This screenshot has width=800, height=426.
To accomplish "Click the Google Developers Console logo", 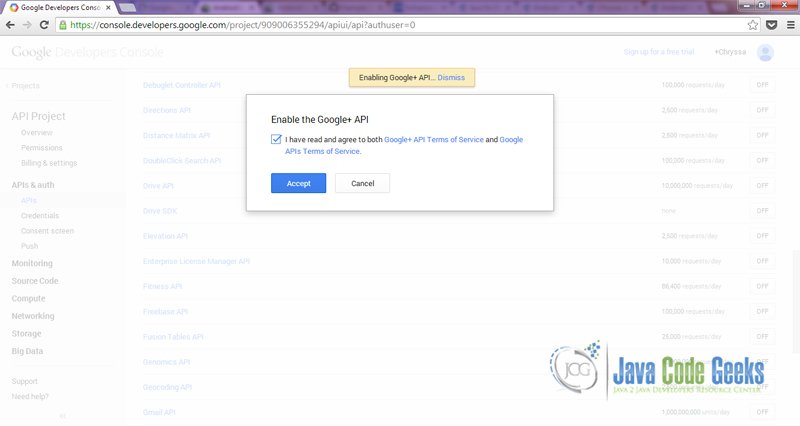I will 87,52.
